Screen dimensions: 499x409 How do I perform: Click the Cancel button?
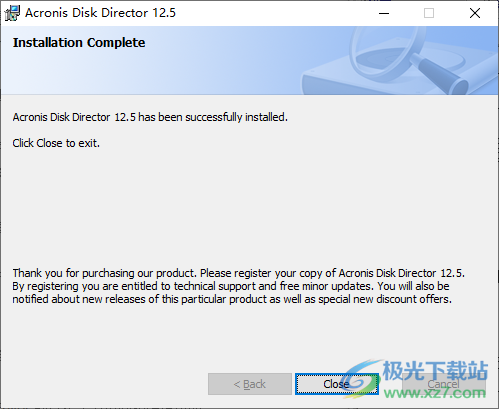click(x=444, y=384)
